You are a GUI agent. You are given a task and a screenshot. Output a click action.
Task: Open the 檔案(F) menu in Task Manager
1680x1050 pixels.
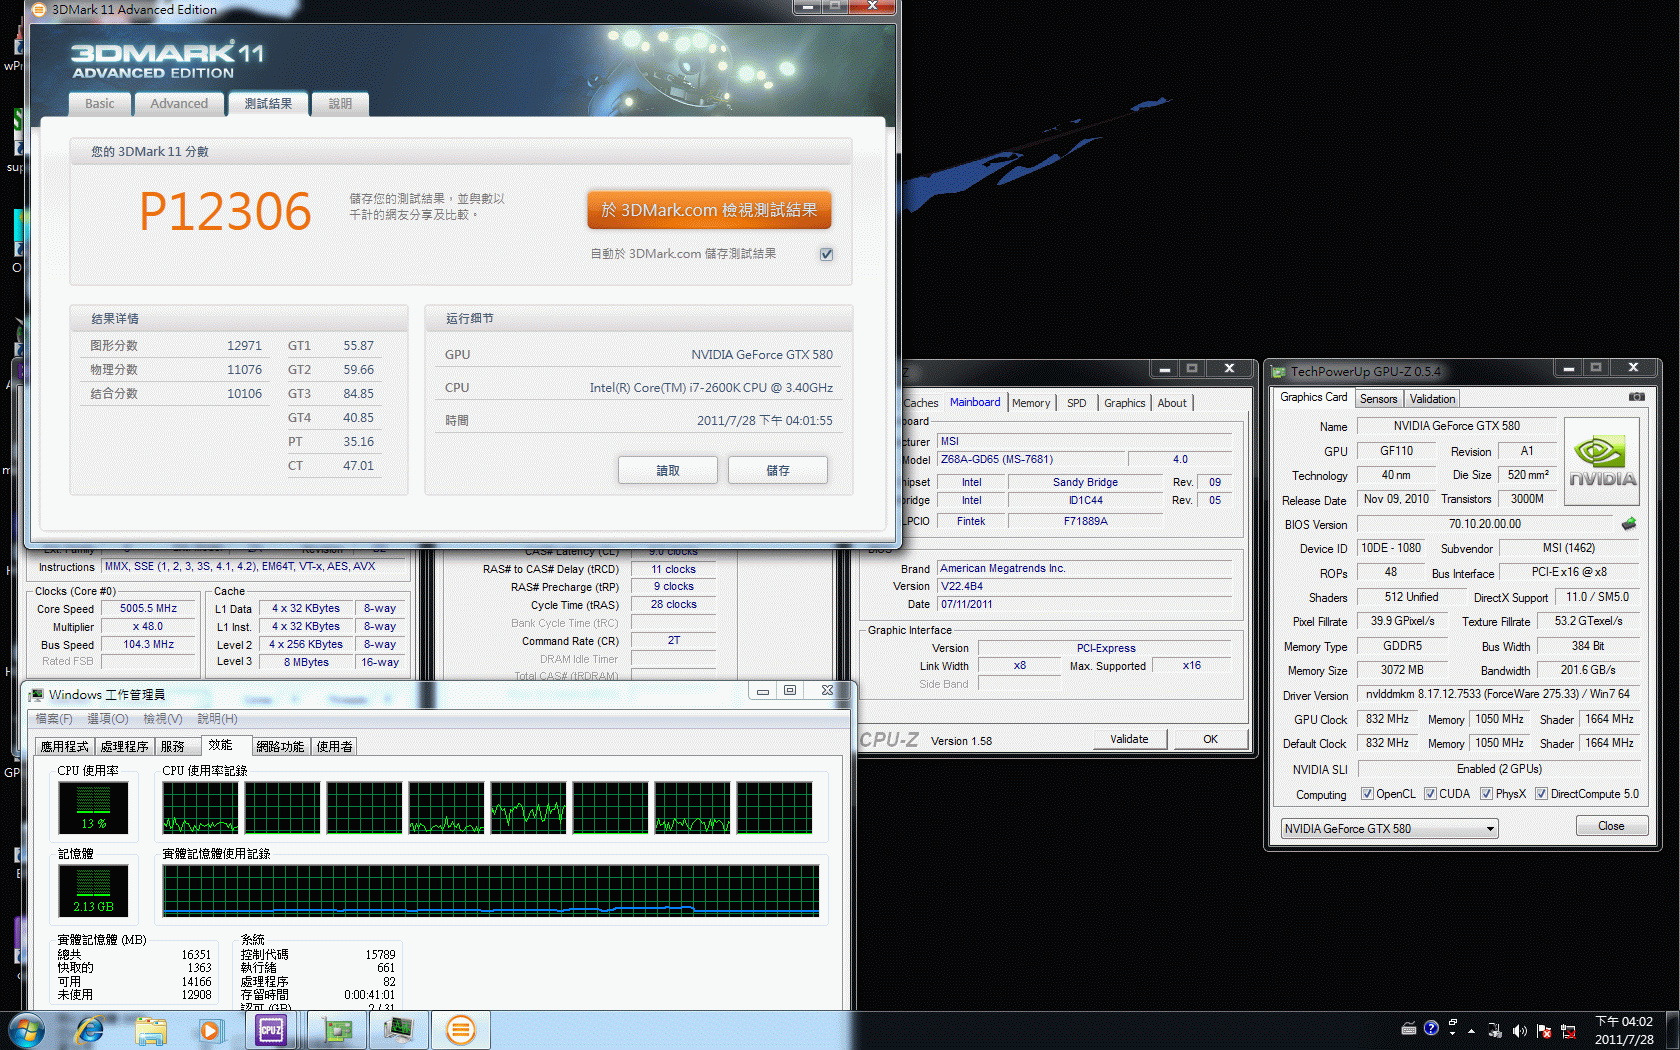tap(53, 719)
